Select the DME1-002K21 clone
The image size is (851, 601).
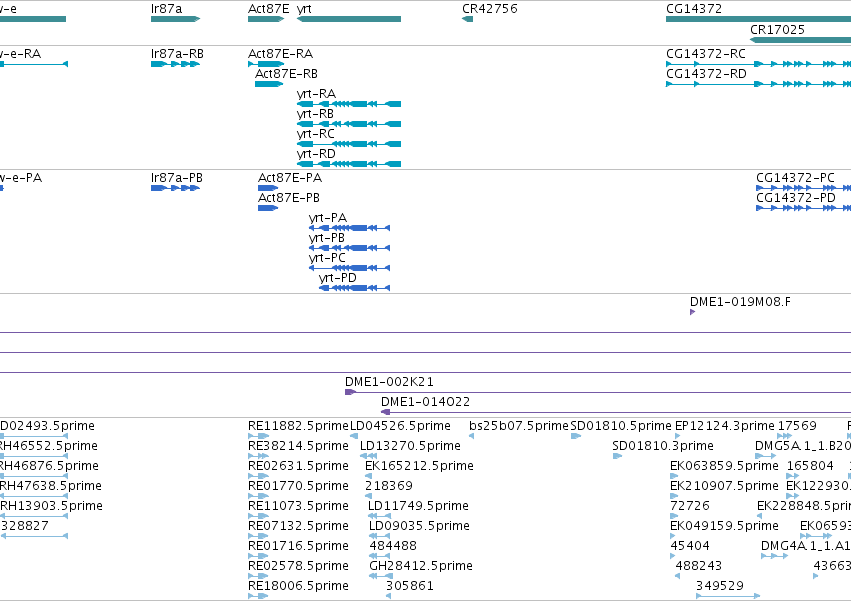coord(598,392)
